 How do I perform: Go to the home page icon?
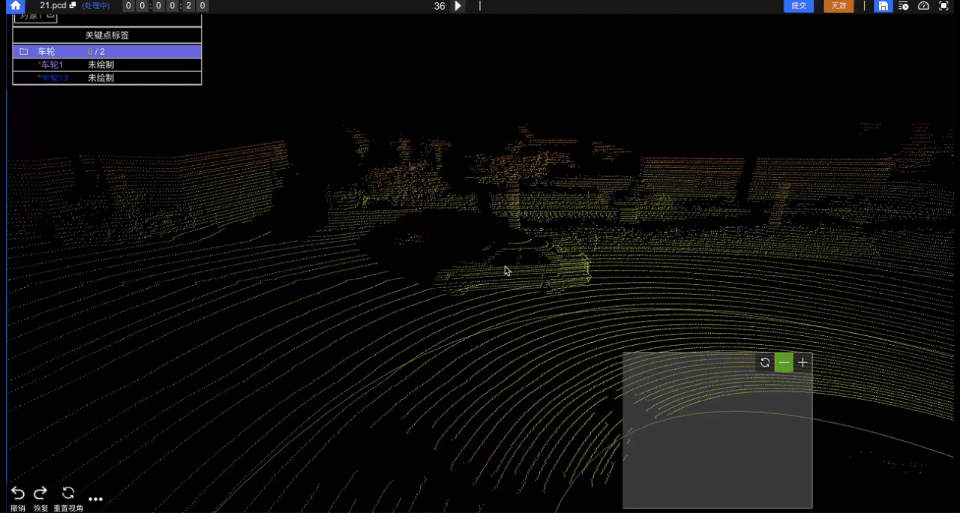click(x=15, y=6)
